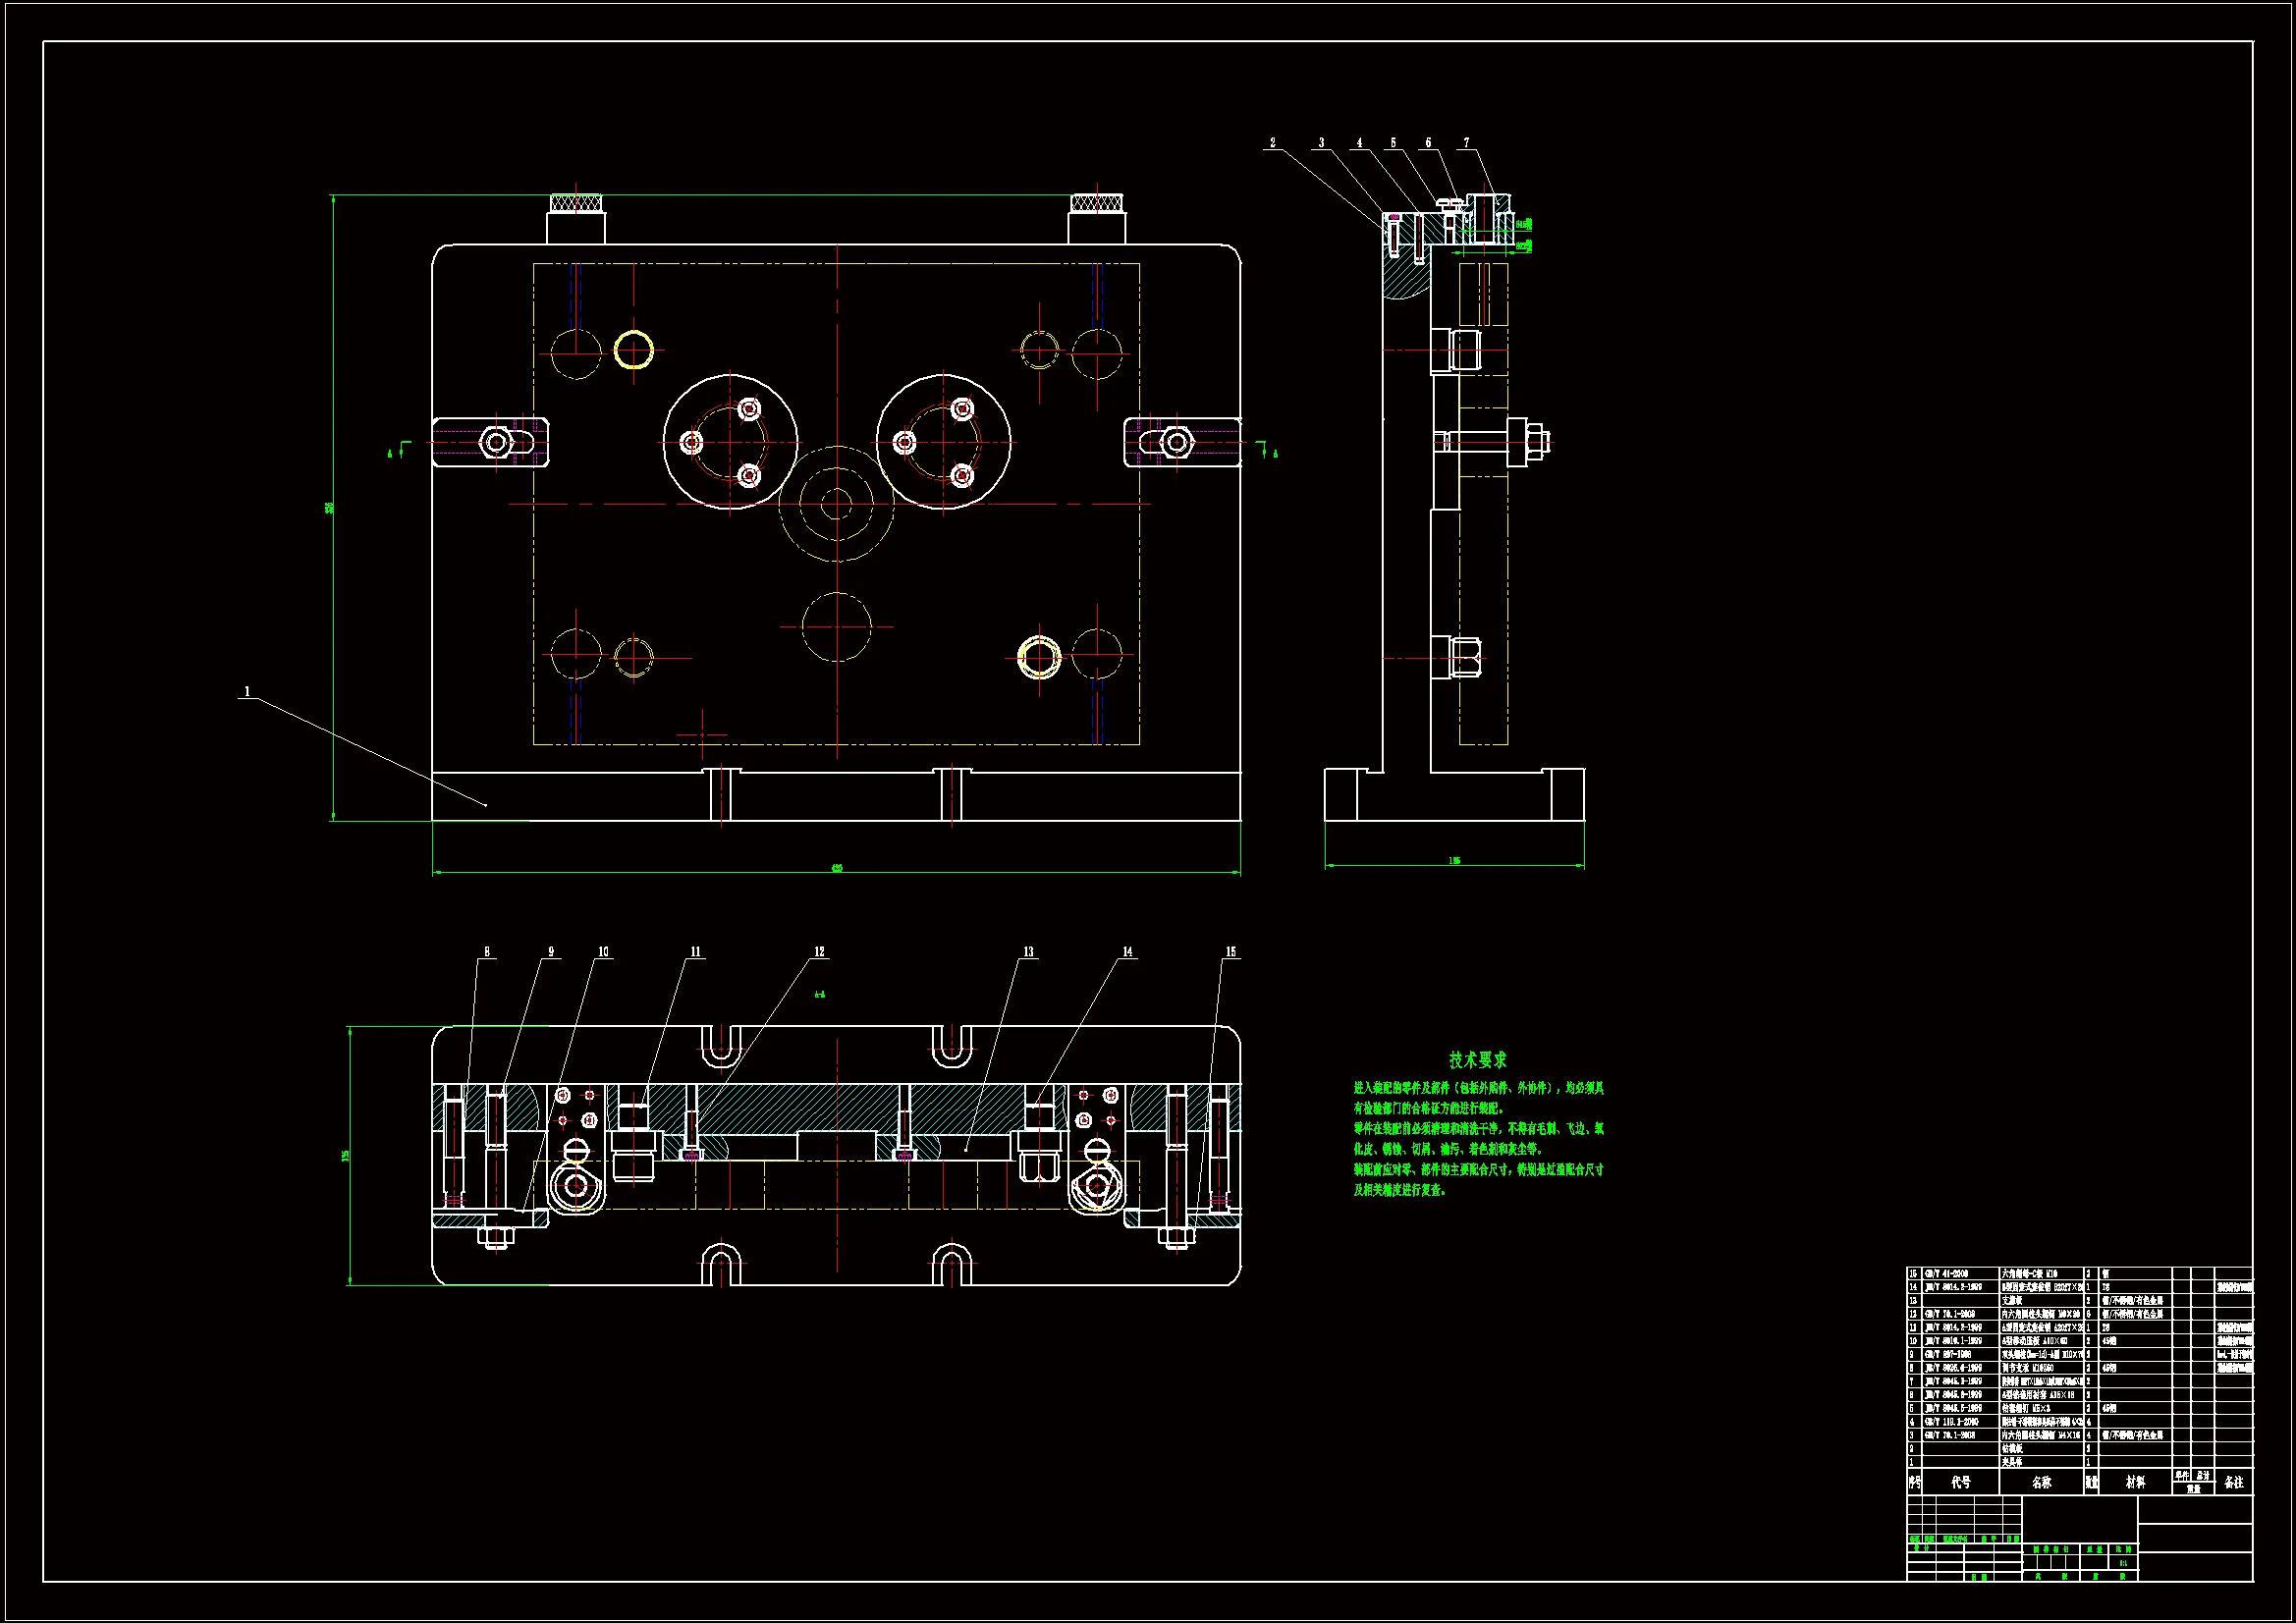Click part balloon number 1 label

[247, 691]
